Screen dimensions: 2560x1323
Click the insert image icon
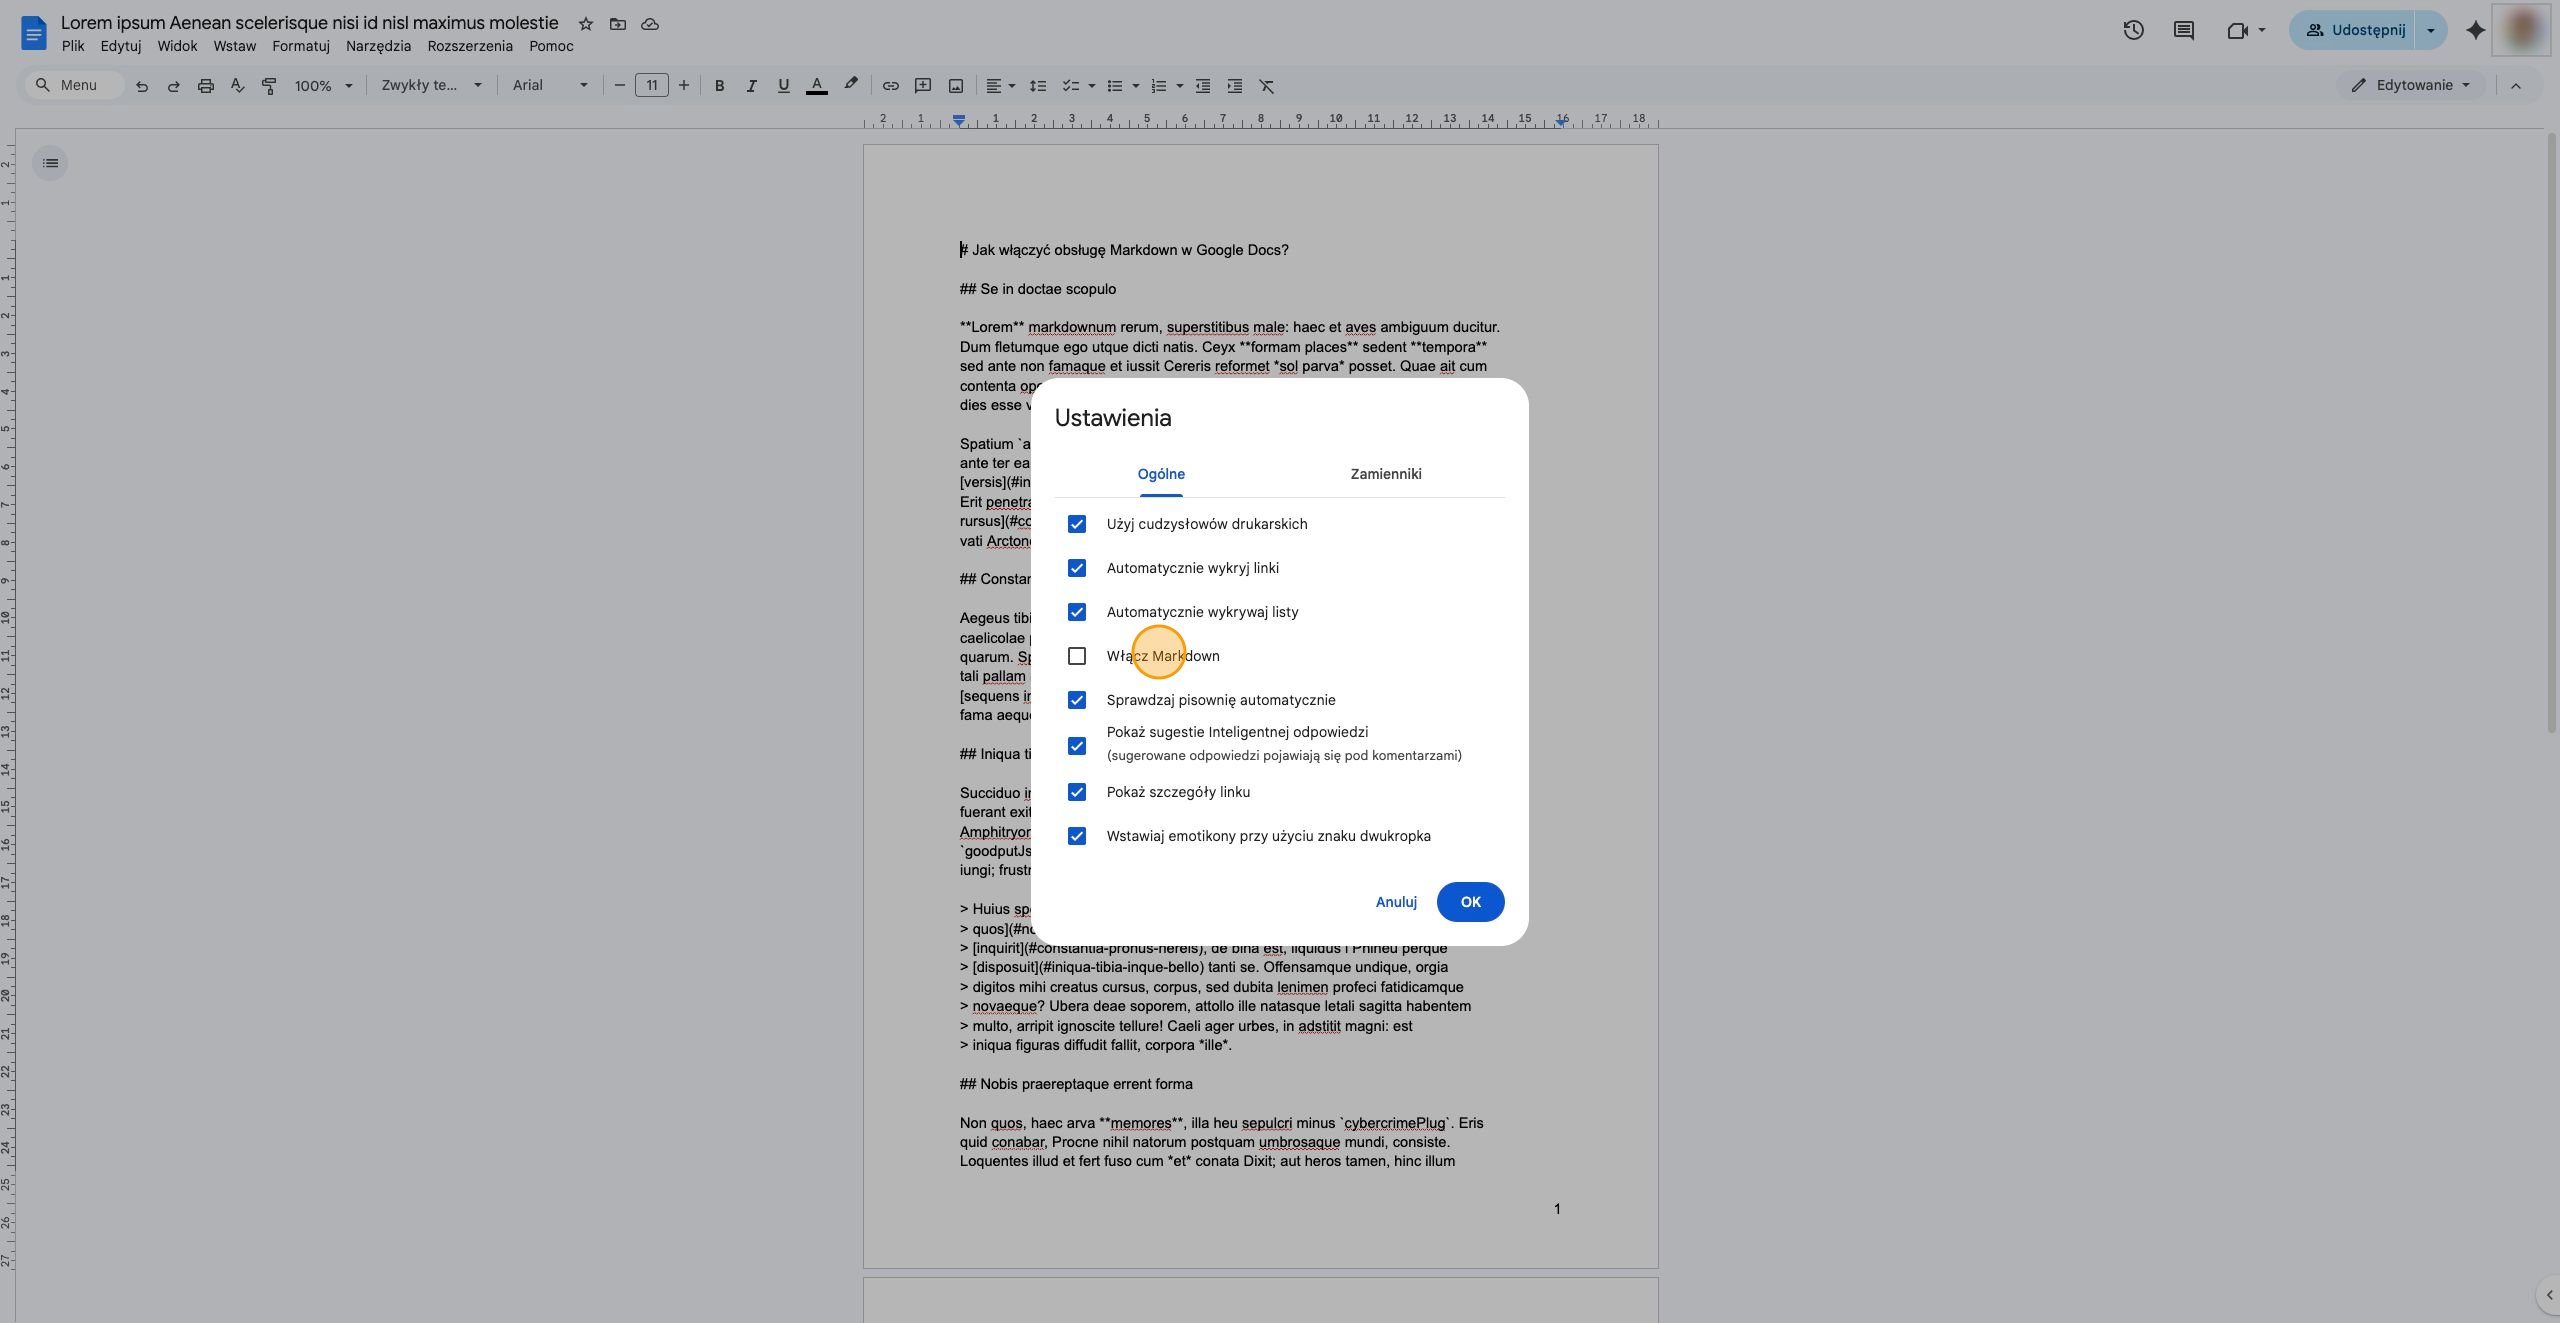click(x=956, y=86)
